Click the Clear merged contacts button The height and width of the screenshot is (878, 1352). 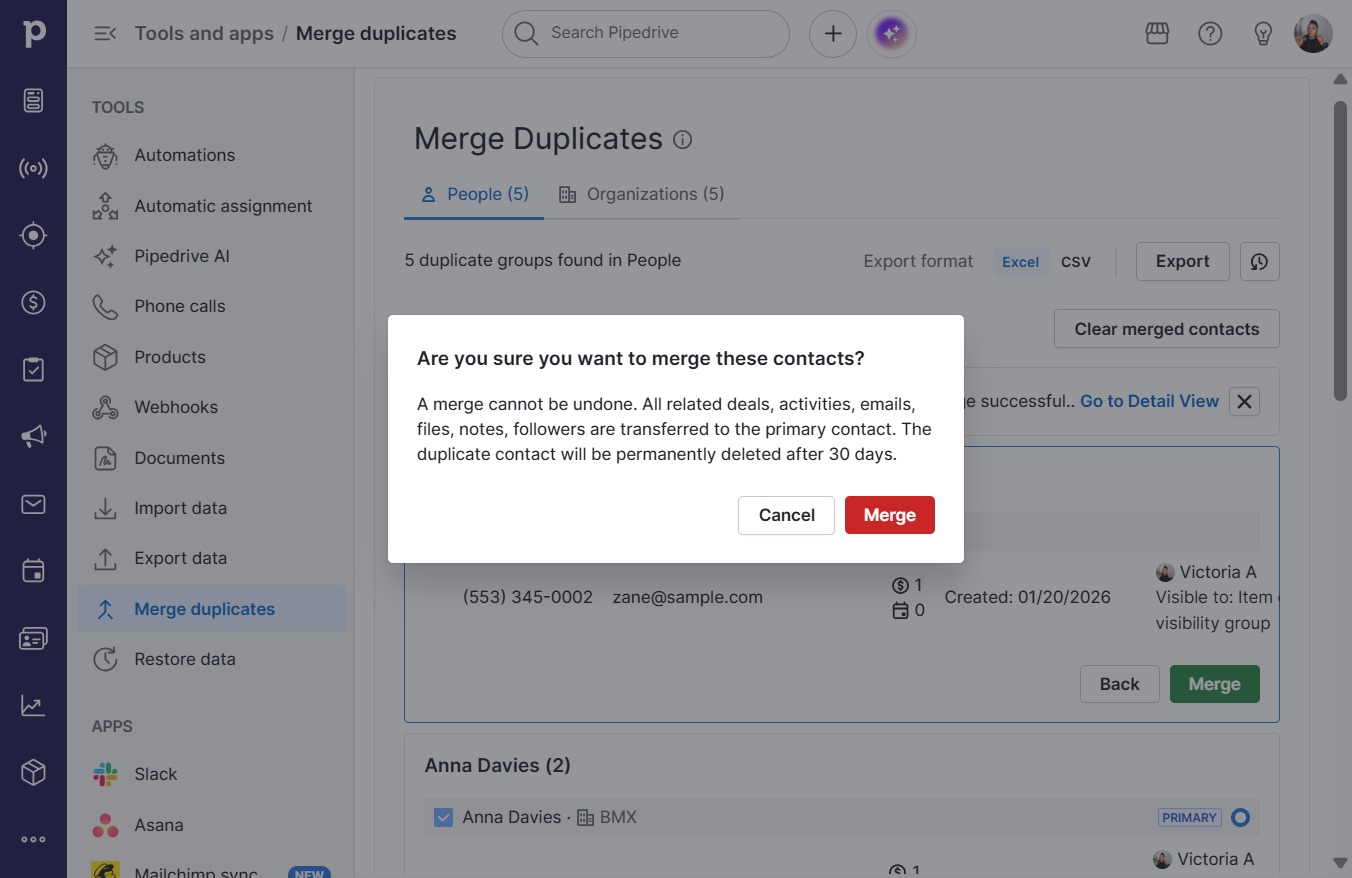tap(1167, 329)
